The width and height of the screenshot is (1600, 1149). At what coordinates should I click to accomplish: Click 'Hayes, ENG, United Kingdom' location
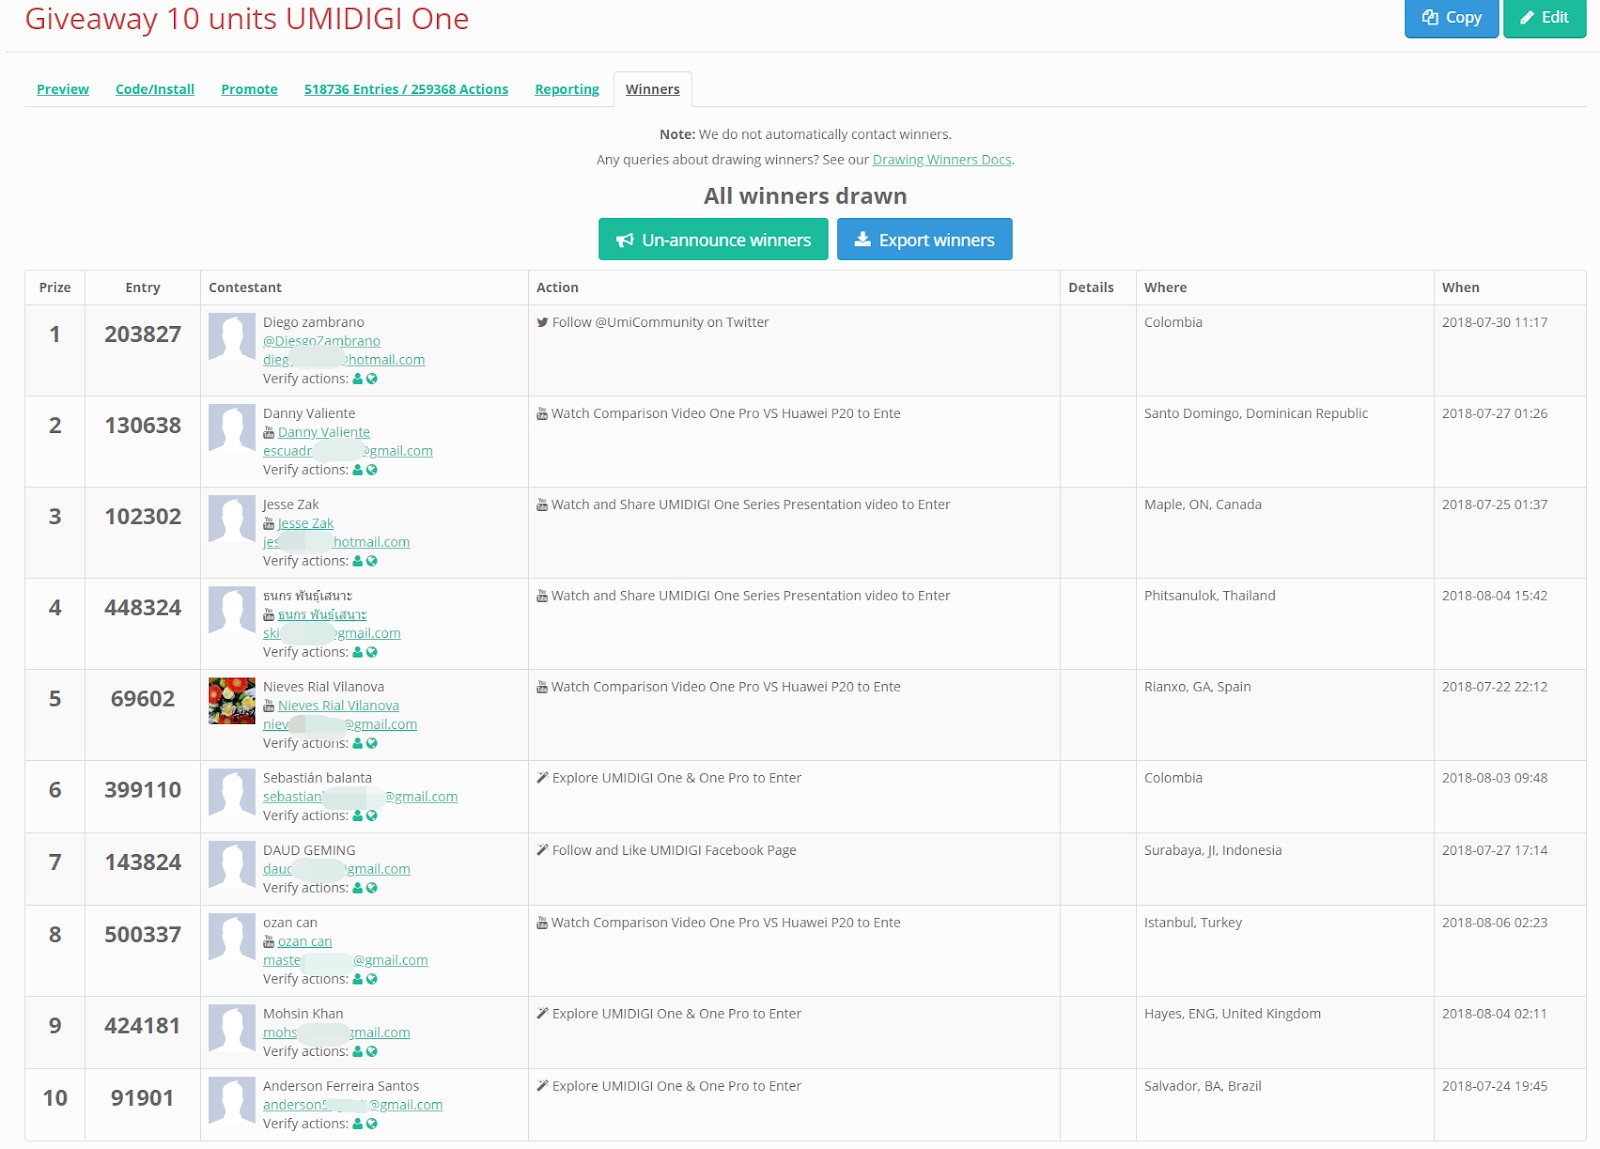point(1232,1013)
